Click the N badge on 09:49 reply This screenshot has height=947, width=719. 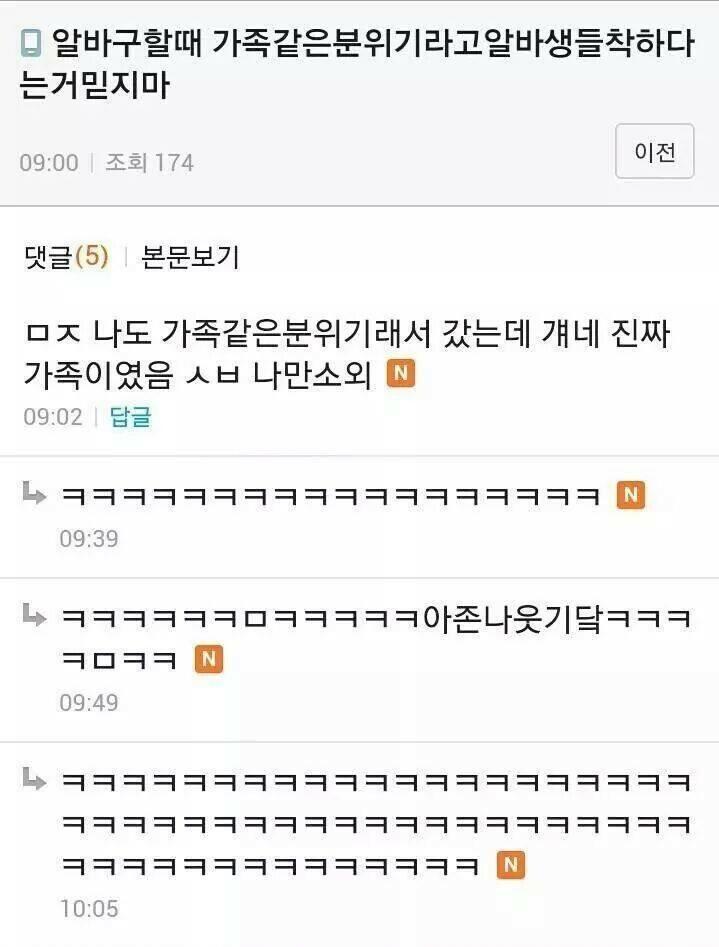click(208, 659)
